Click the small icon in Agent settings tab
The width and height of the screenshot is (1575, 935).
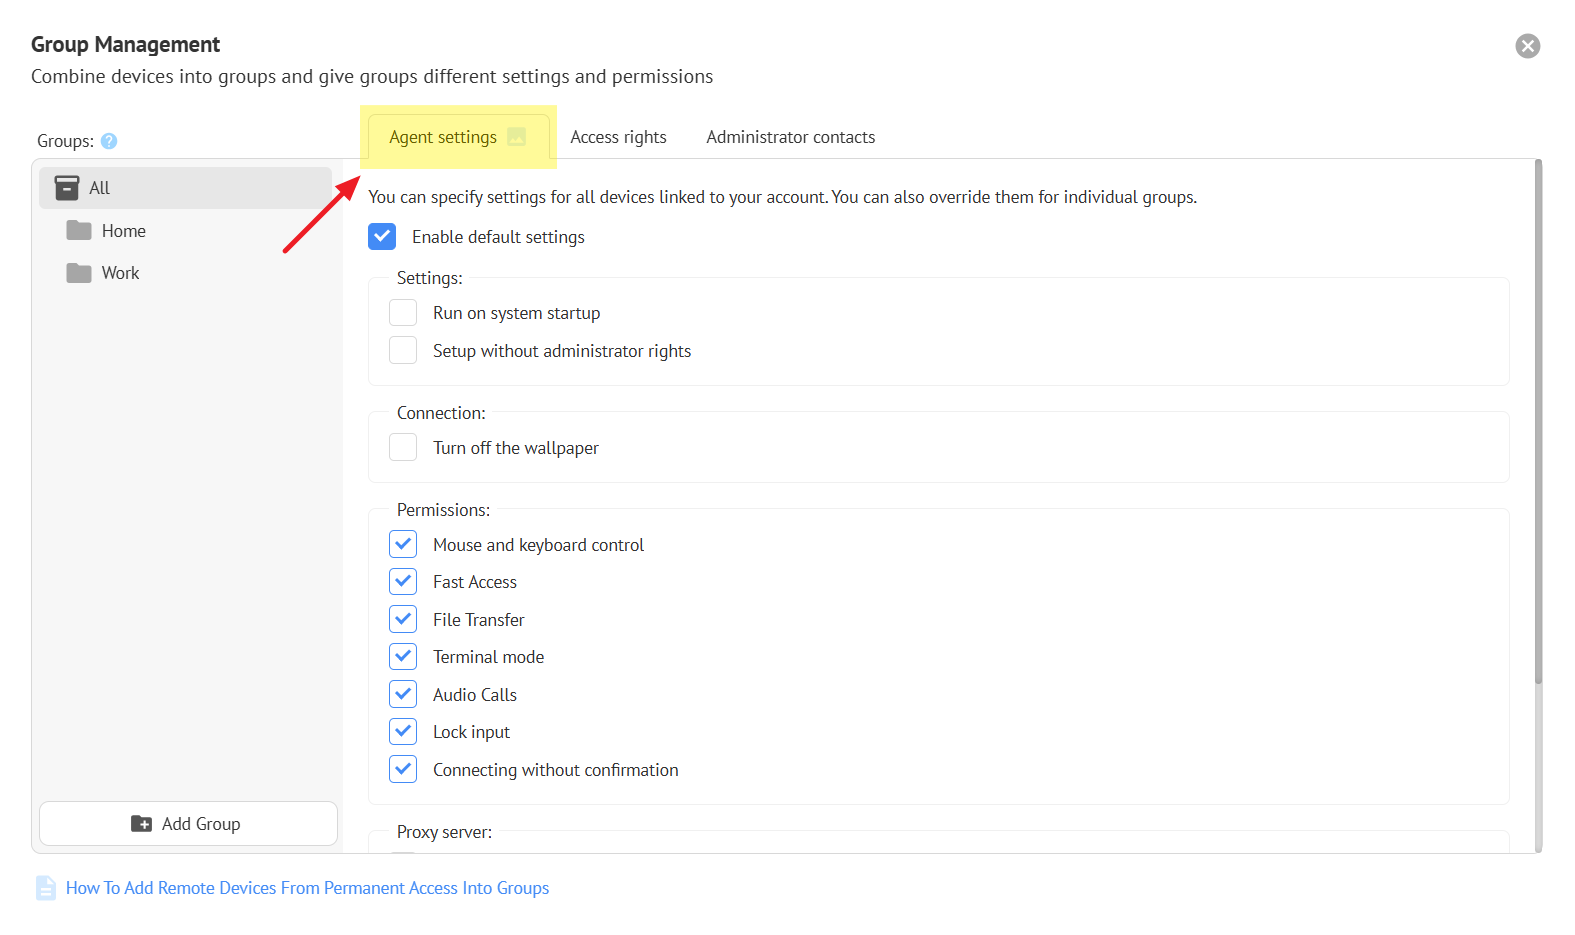pyautogui.click(x=516, y=137)
